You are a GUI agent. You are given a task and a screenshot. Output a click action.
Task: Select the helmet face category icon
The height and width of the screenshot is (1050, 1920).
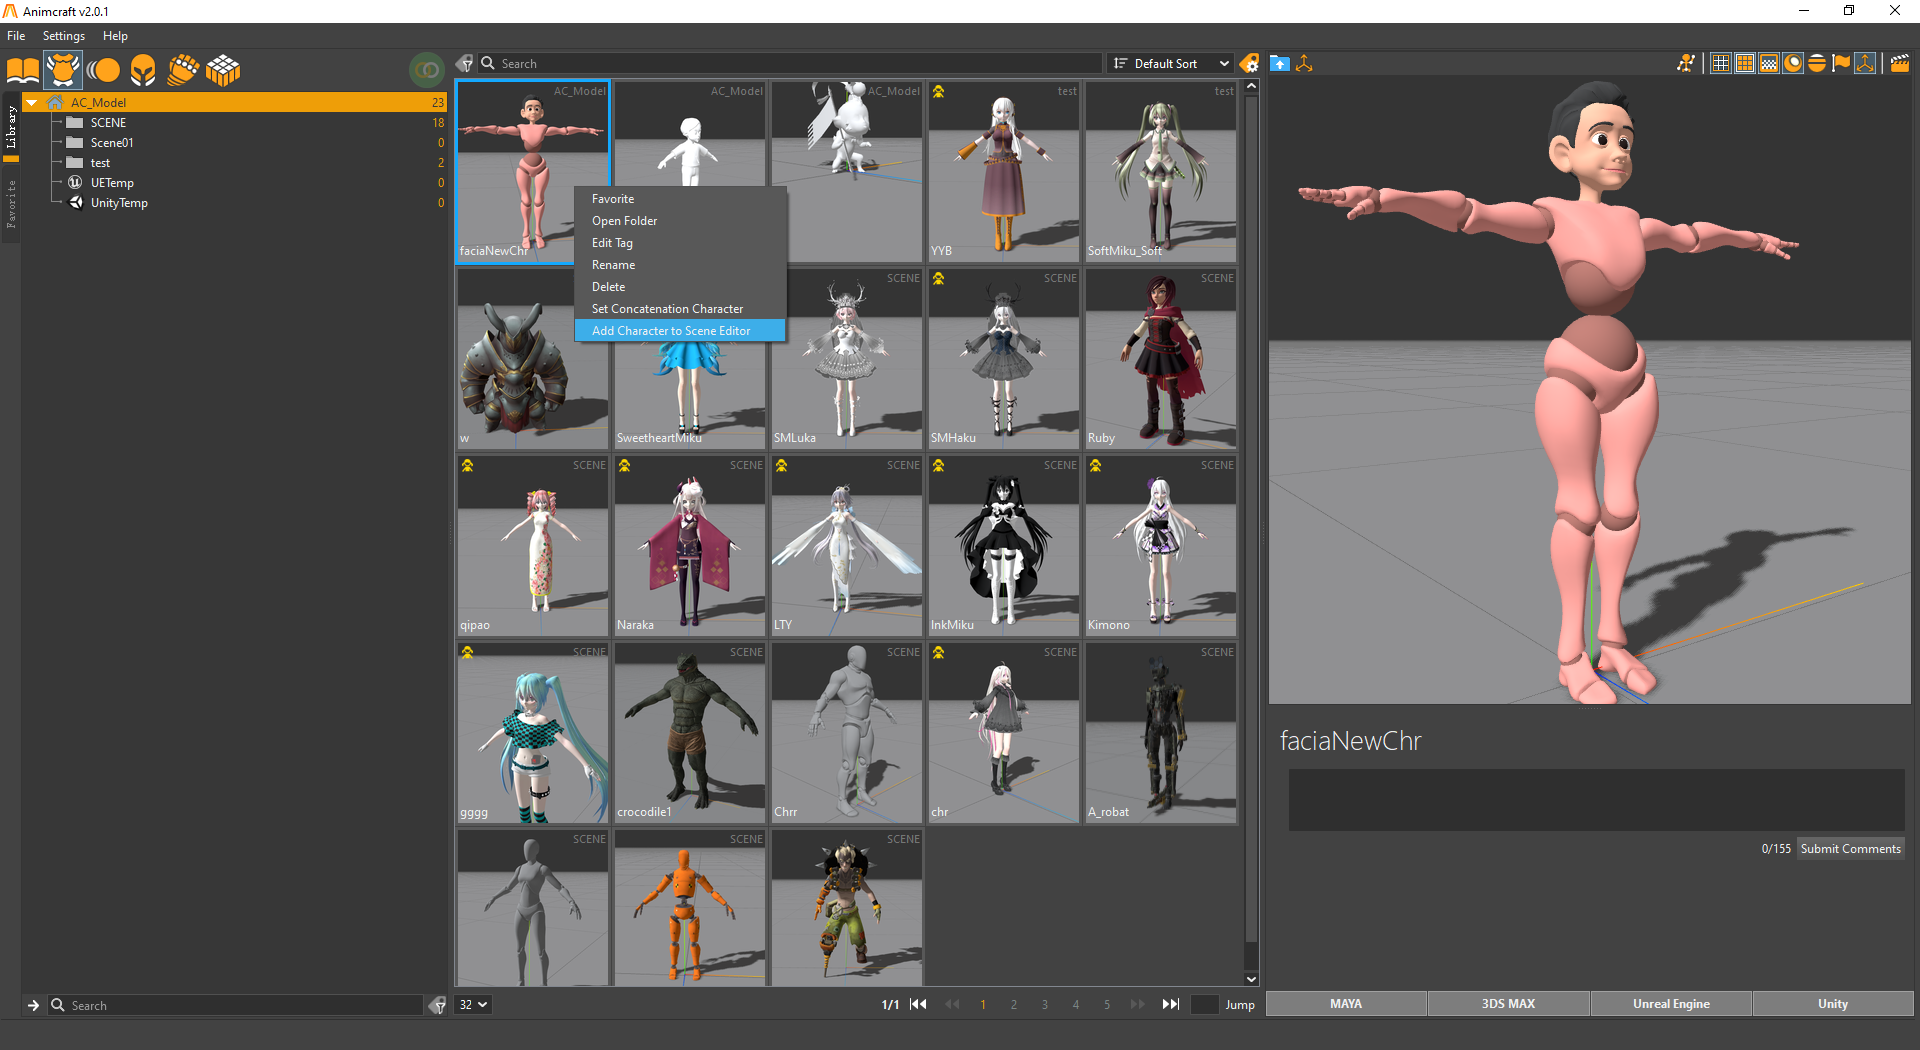pos(143,70)
